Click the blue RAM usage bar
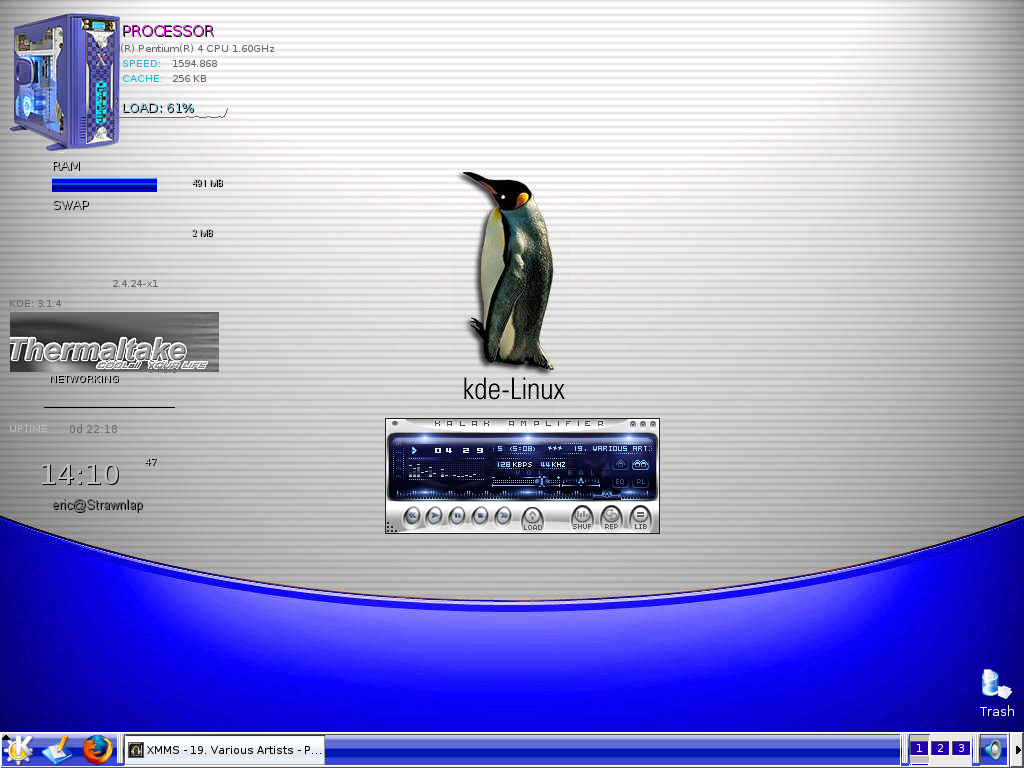 click(x=104, y=185)
